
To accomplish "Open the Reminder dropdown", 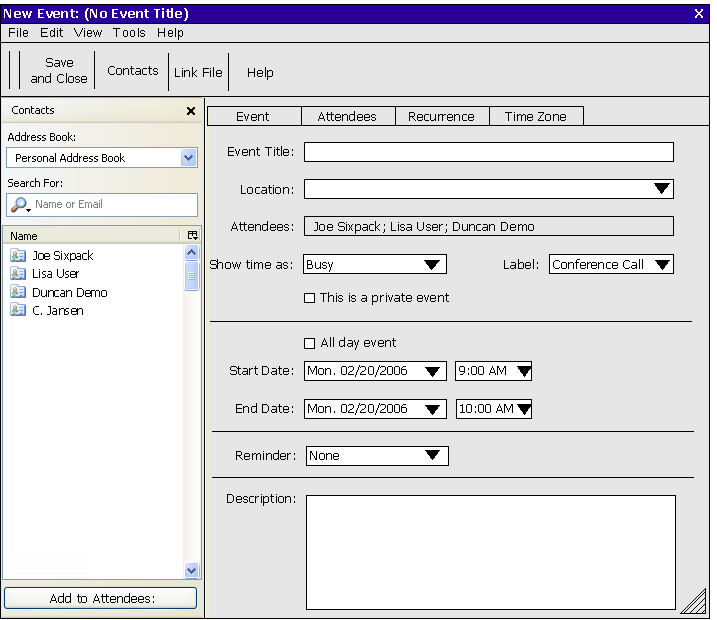I will coord(432,456).
